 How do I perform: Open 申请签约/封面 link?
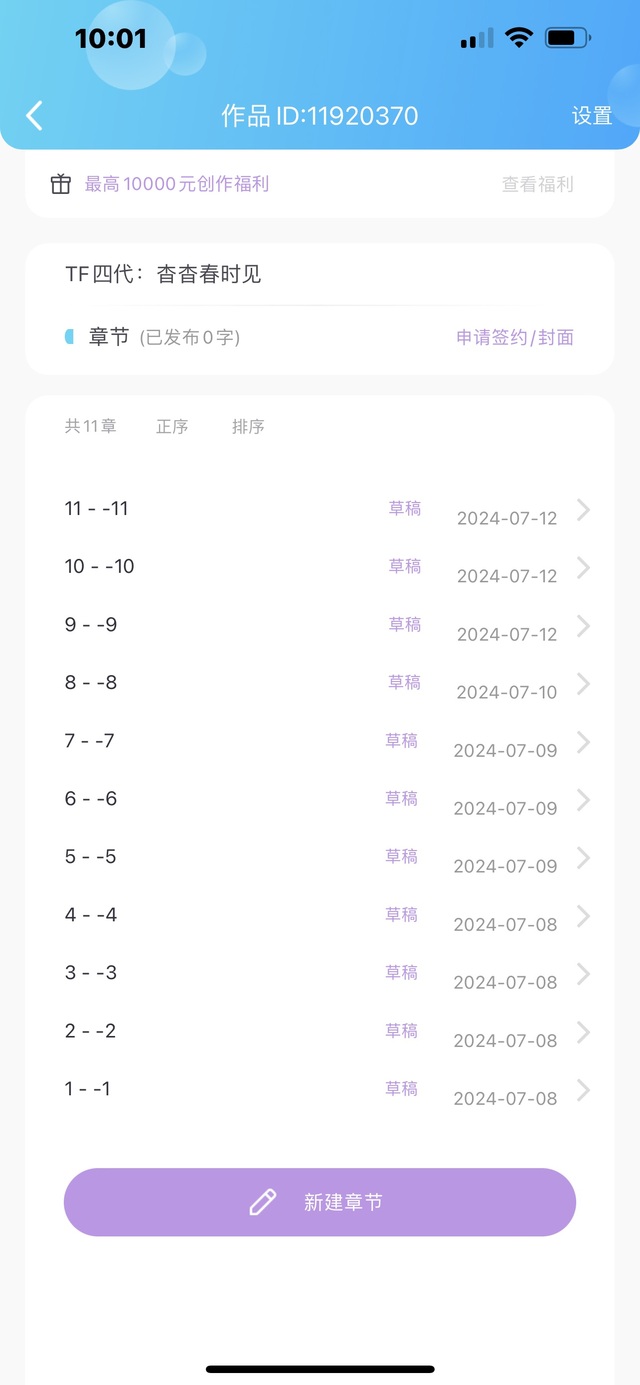[515, 337]
